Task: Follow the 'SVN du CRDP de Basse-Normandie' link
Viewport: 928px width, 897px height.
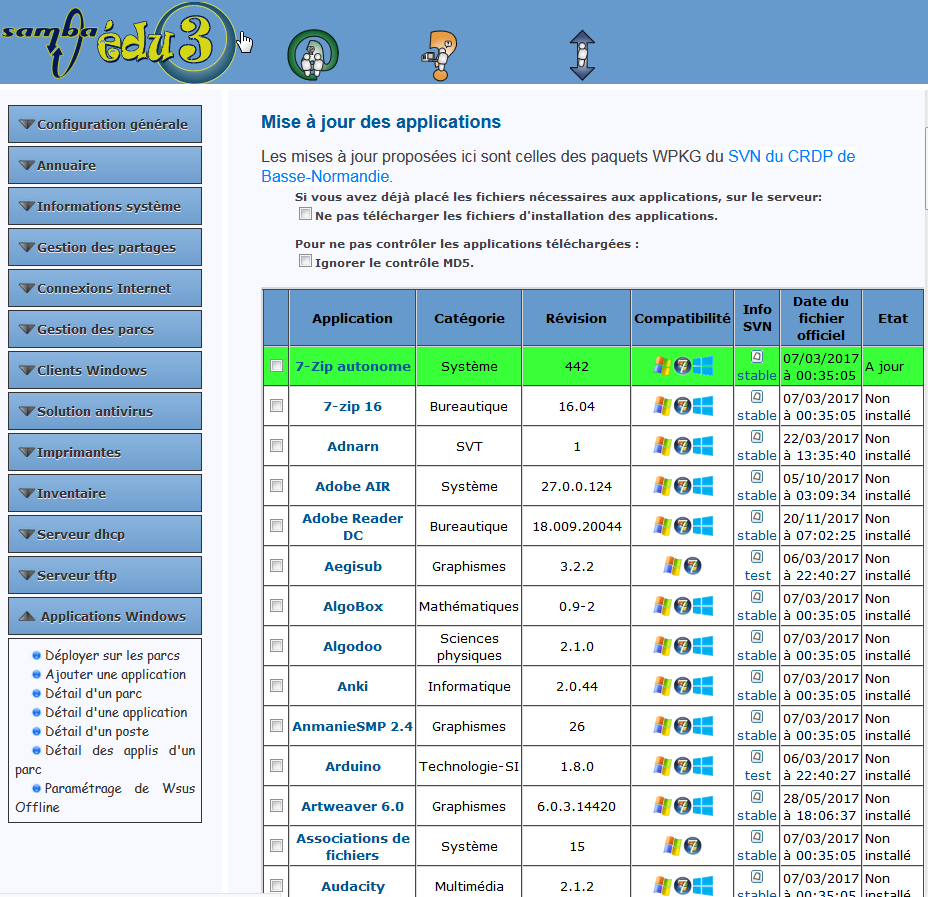Action: (558, 166)
